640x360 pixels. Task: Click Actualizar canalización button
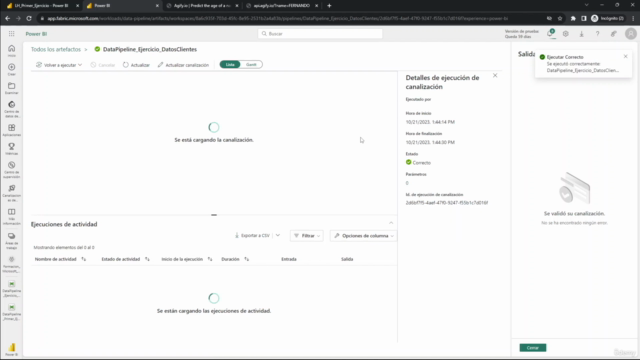click(x=183, y=65)
